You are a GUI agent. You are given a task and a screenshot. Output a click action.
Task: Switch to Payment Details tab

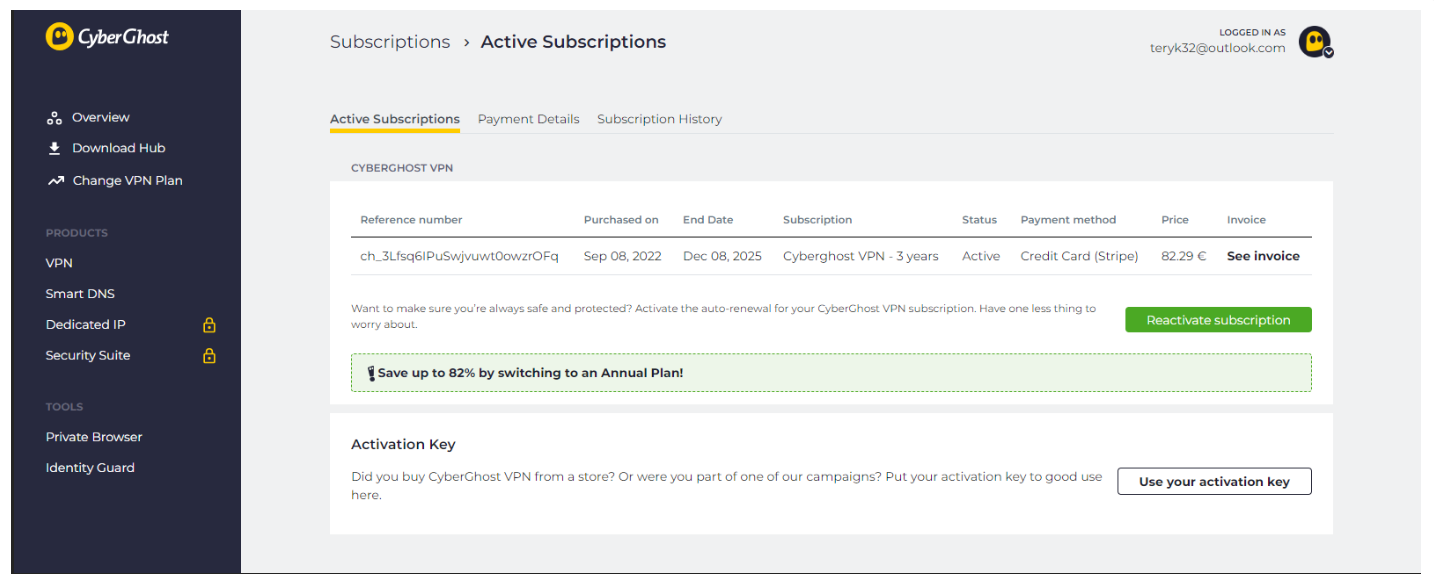[x=528, y=119]
